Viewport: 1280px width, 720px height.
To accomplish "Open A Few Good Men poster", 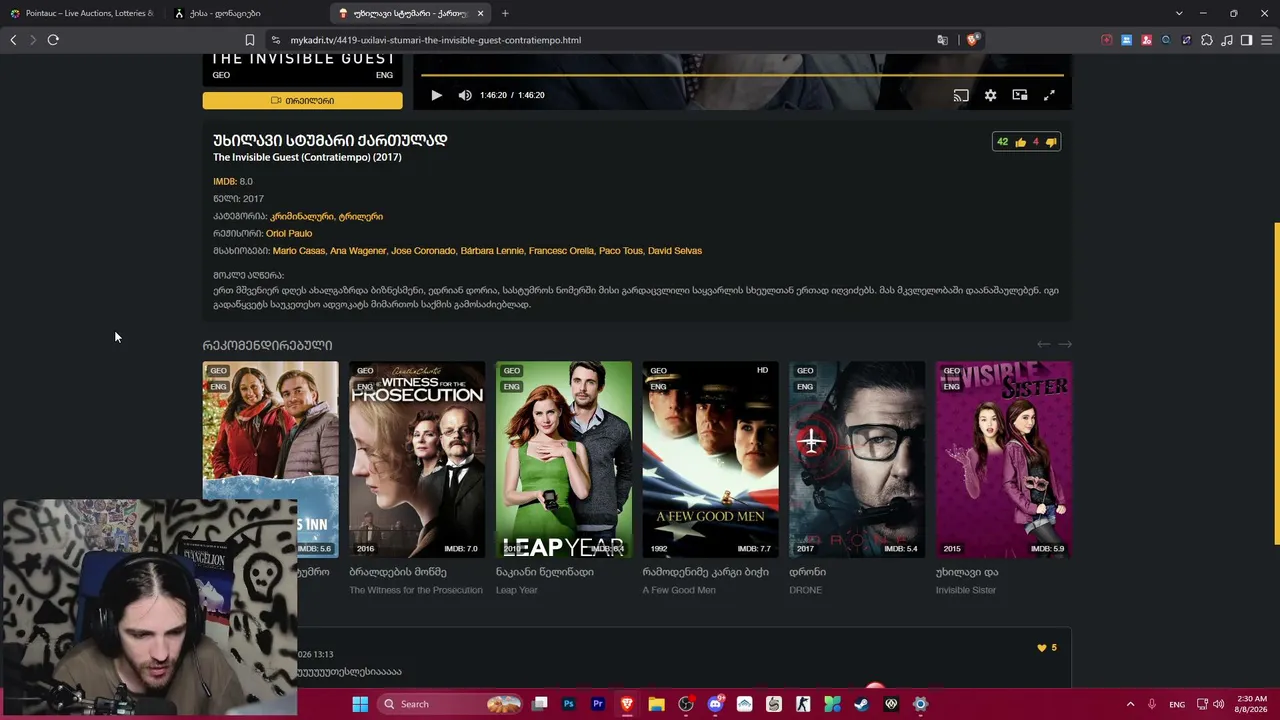I will point(710,459).
